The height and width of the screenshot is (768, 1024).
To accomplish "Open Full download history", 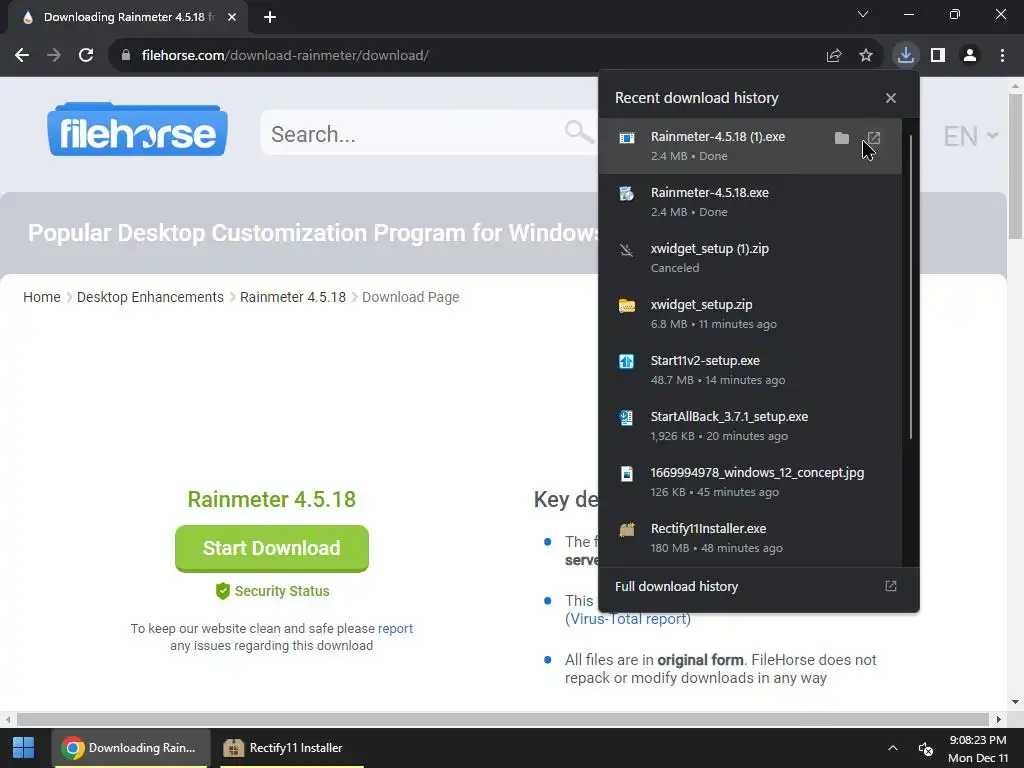I will coord(758,586).
